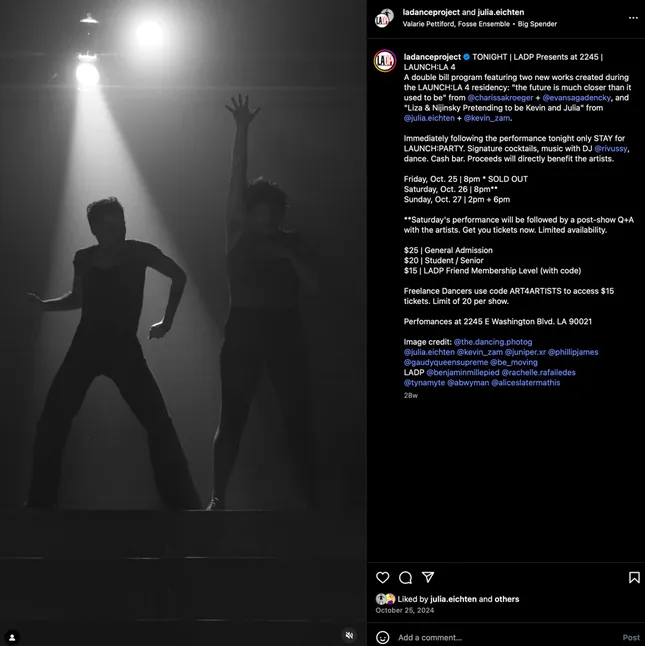
Task: Open DJ @rivussy profile mention
Action: click(611, 148)
